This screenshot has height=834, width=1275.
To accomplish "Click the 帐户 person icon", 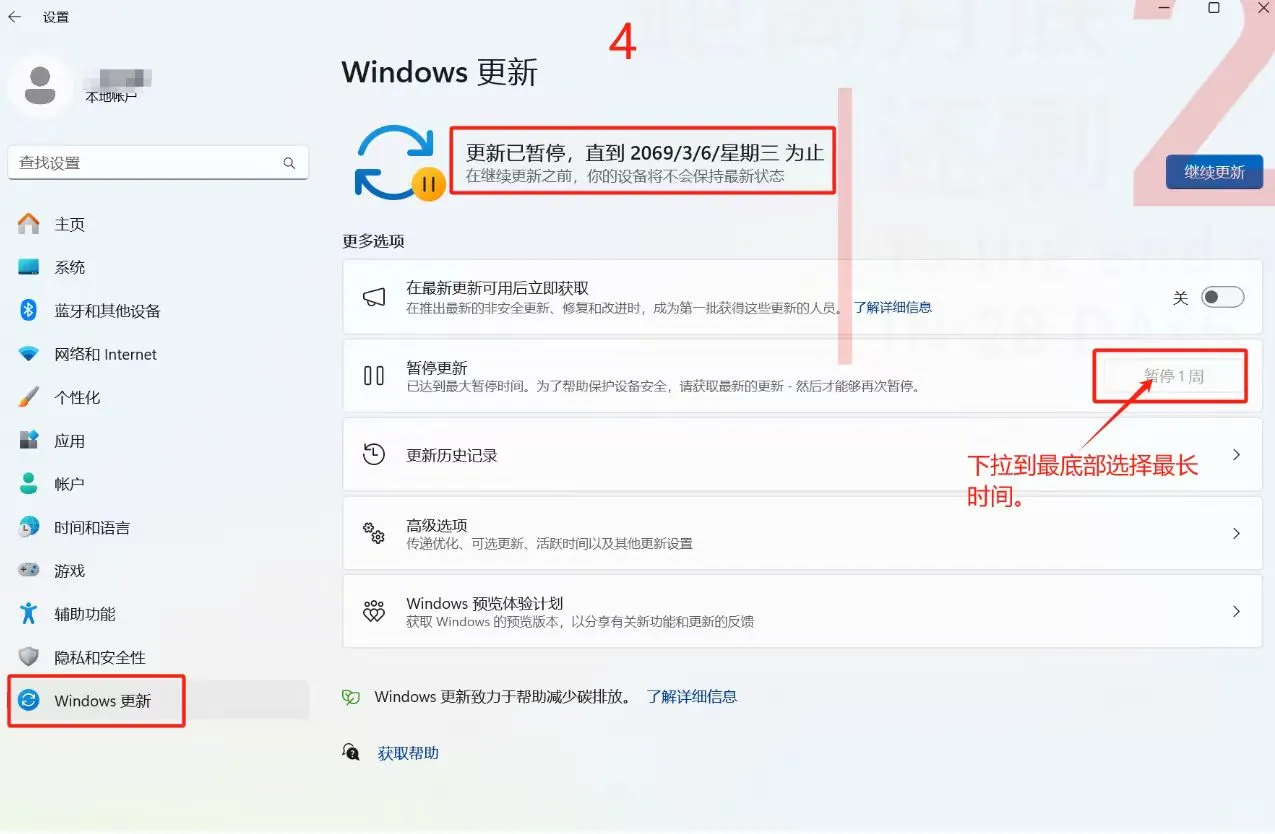I will [29, 484].
